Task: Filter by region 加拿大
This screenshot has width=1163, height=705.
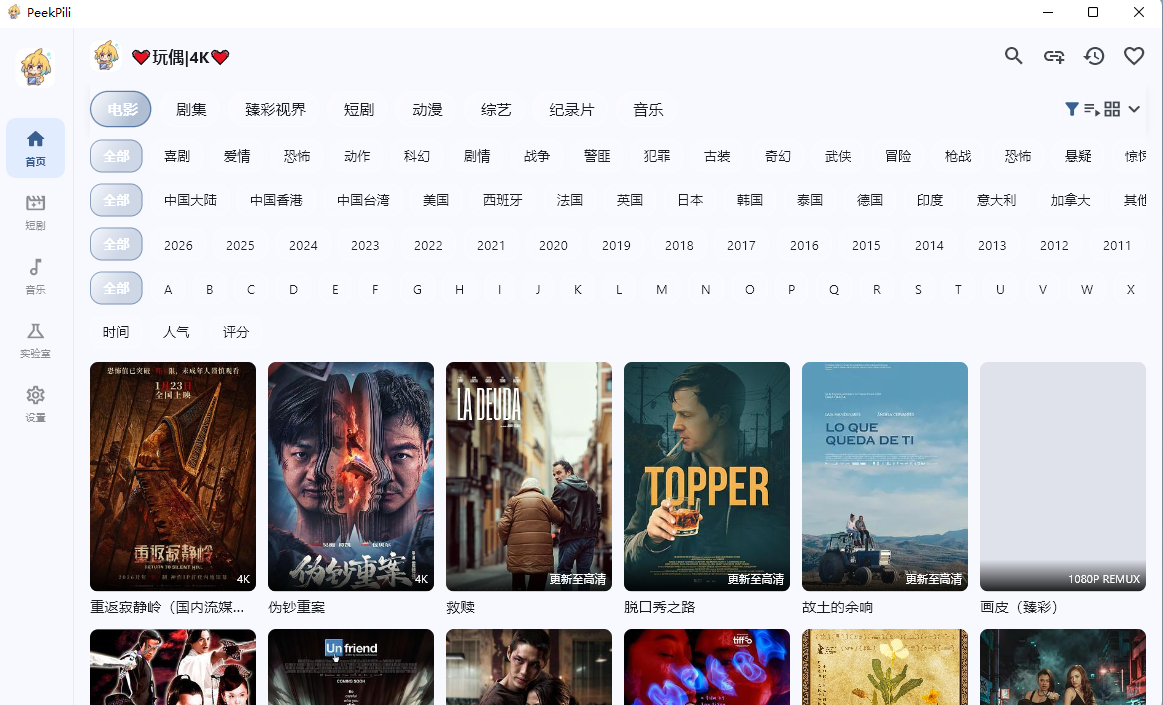Action: point(1070,200)
